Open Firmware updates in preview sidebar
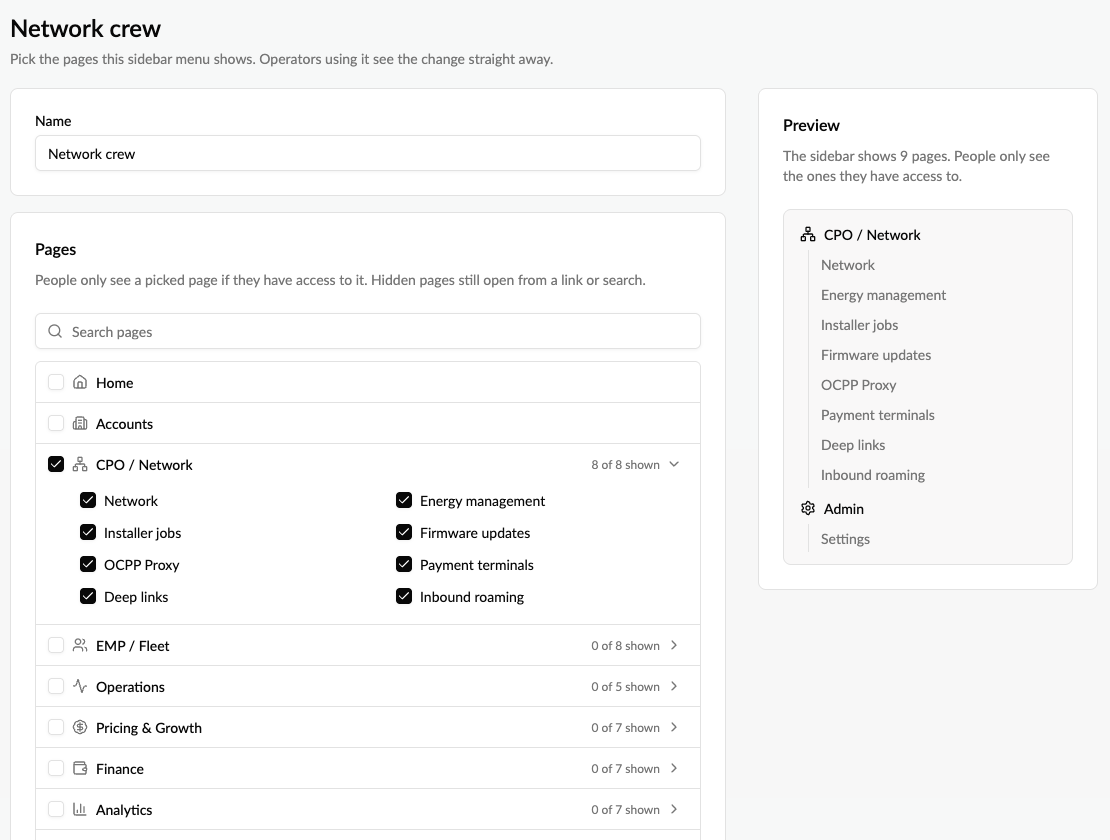 click(876, 355)
